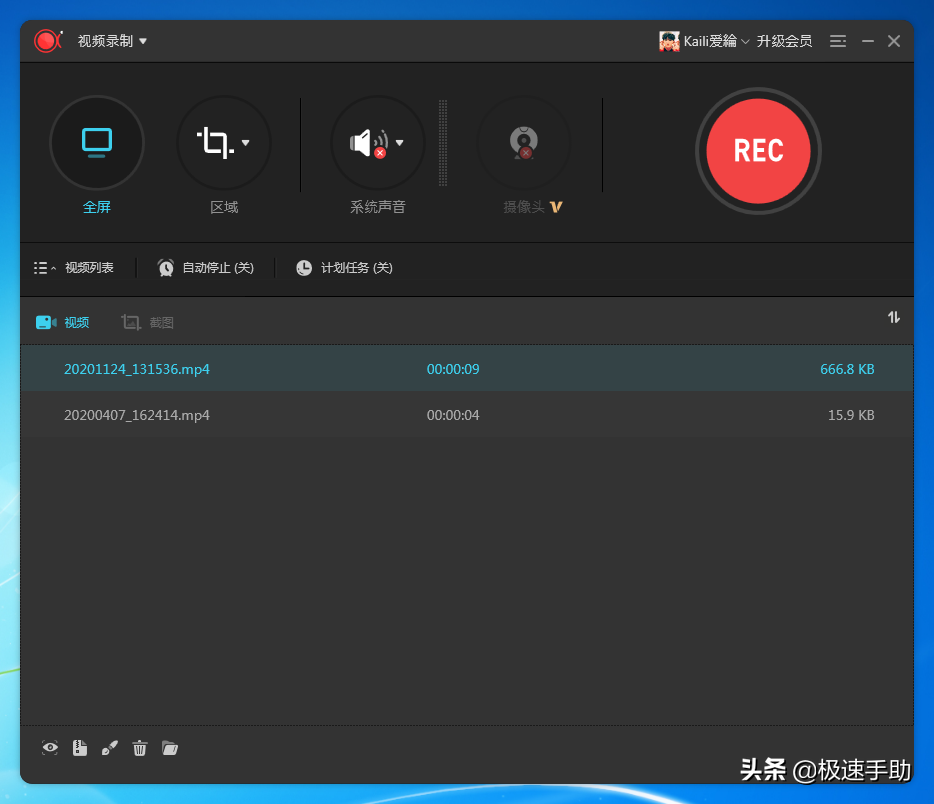Click the sort order icon above the video list
The image size is (934, 804).
[x=893, y=317]
